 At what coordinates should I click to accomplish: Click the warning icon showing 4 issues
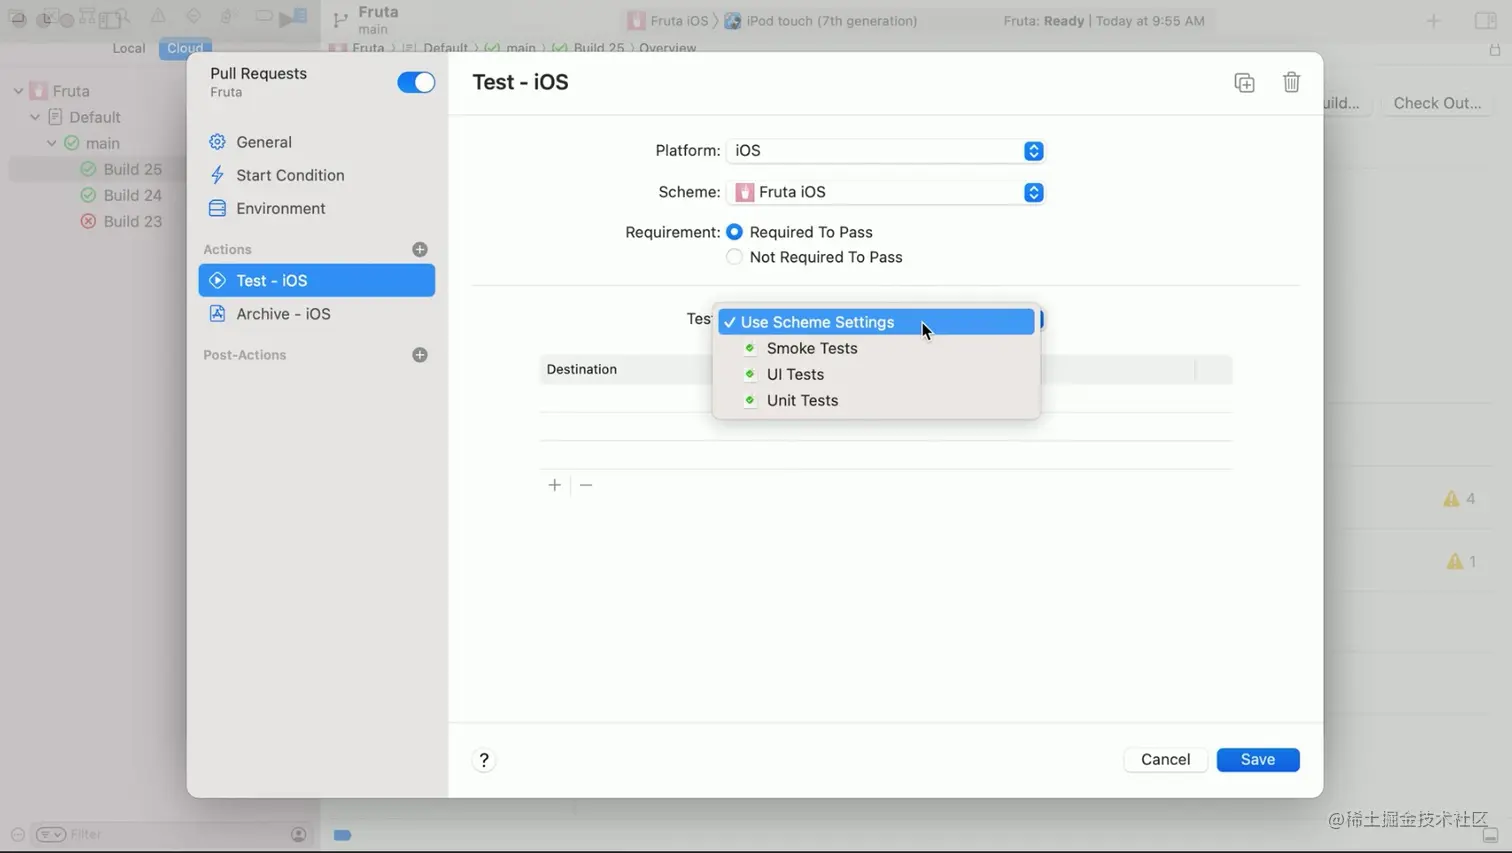click(1451, 498)
